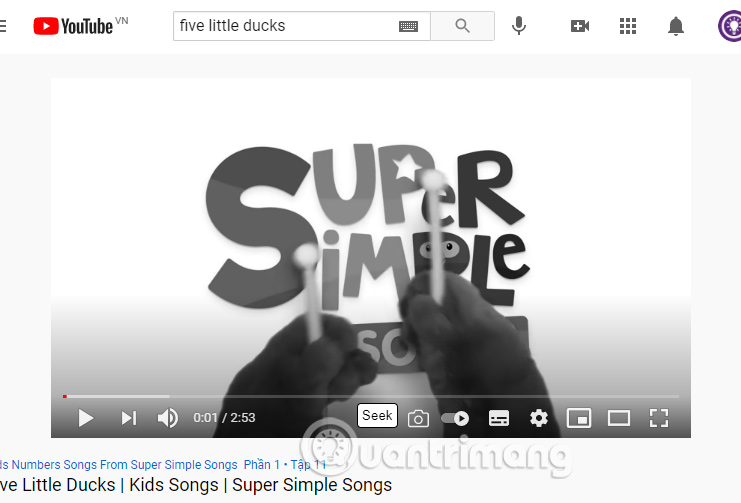
Task: Skip to the next video
Action: 129,418
